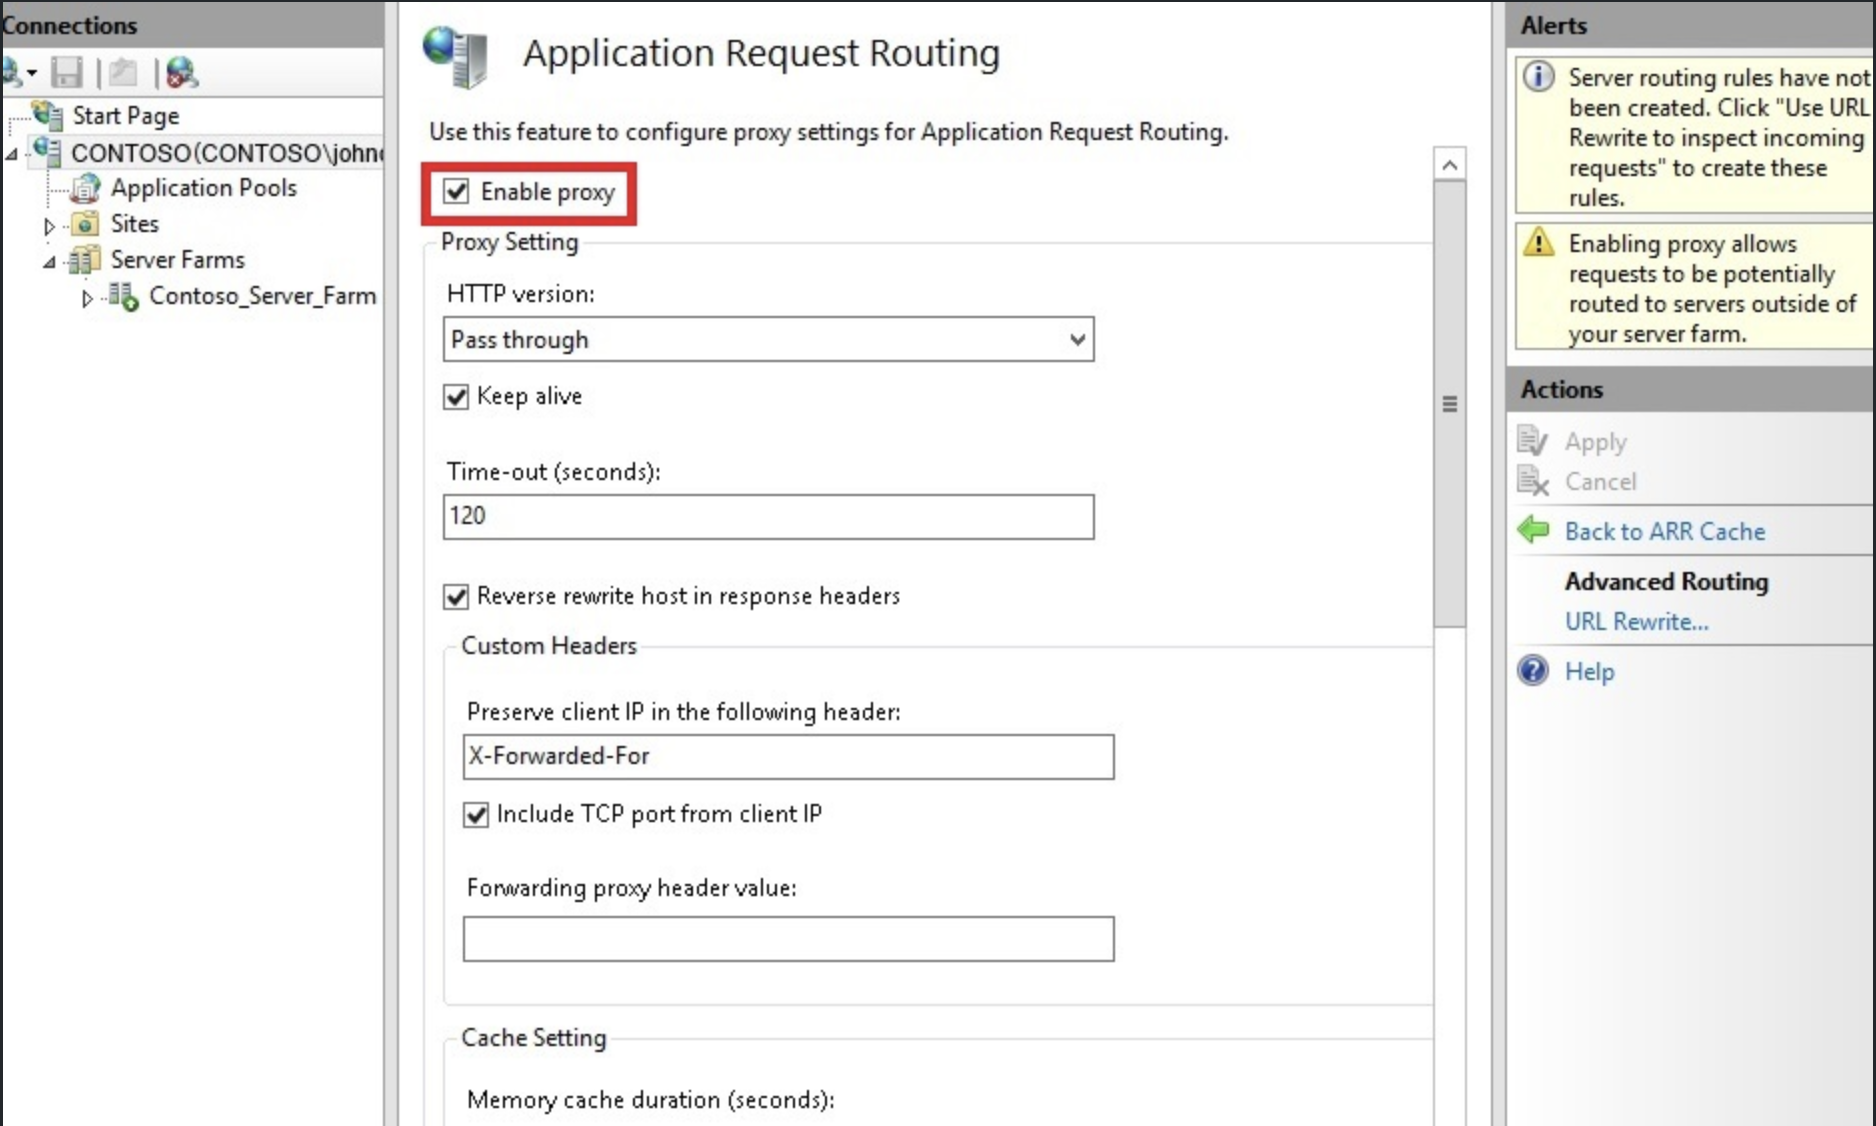The height and width of the screenshot is (1126, 1876).
Task: Click the Proxy Setting group label
Action: (x=510, y=242)
